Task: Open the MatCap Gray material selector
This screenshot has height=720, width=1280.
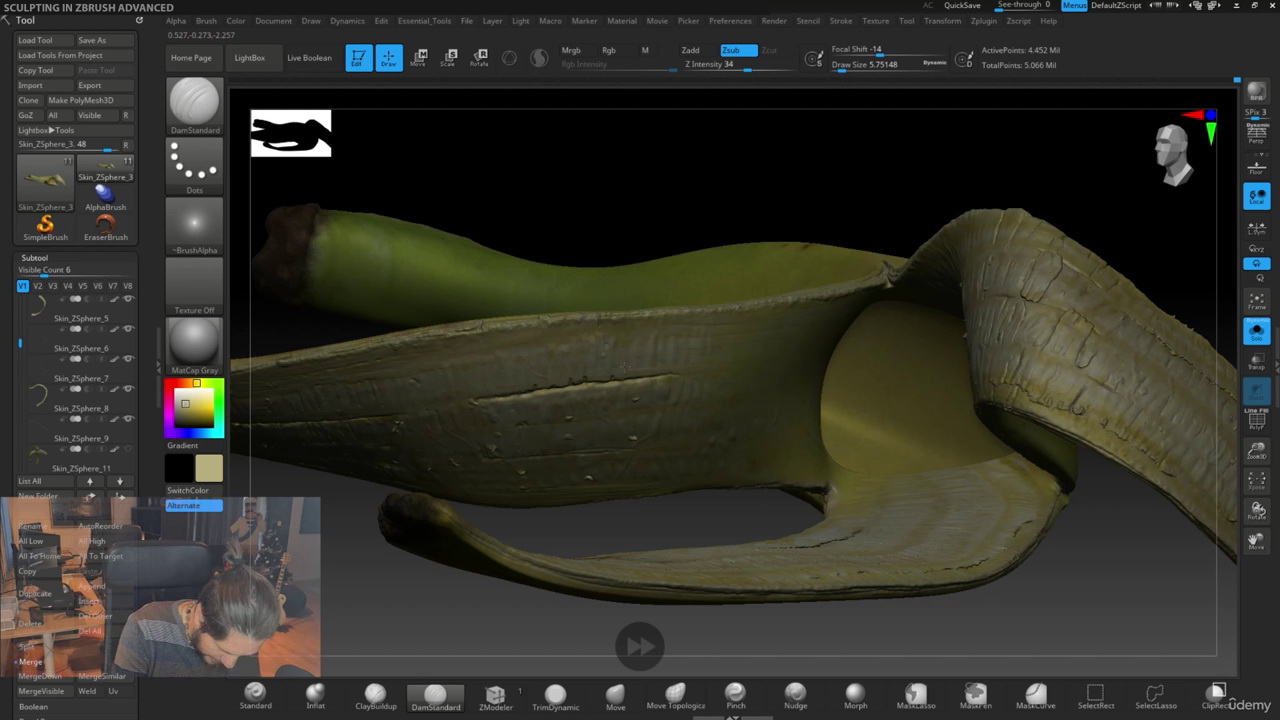Action: [194, 346]
